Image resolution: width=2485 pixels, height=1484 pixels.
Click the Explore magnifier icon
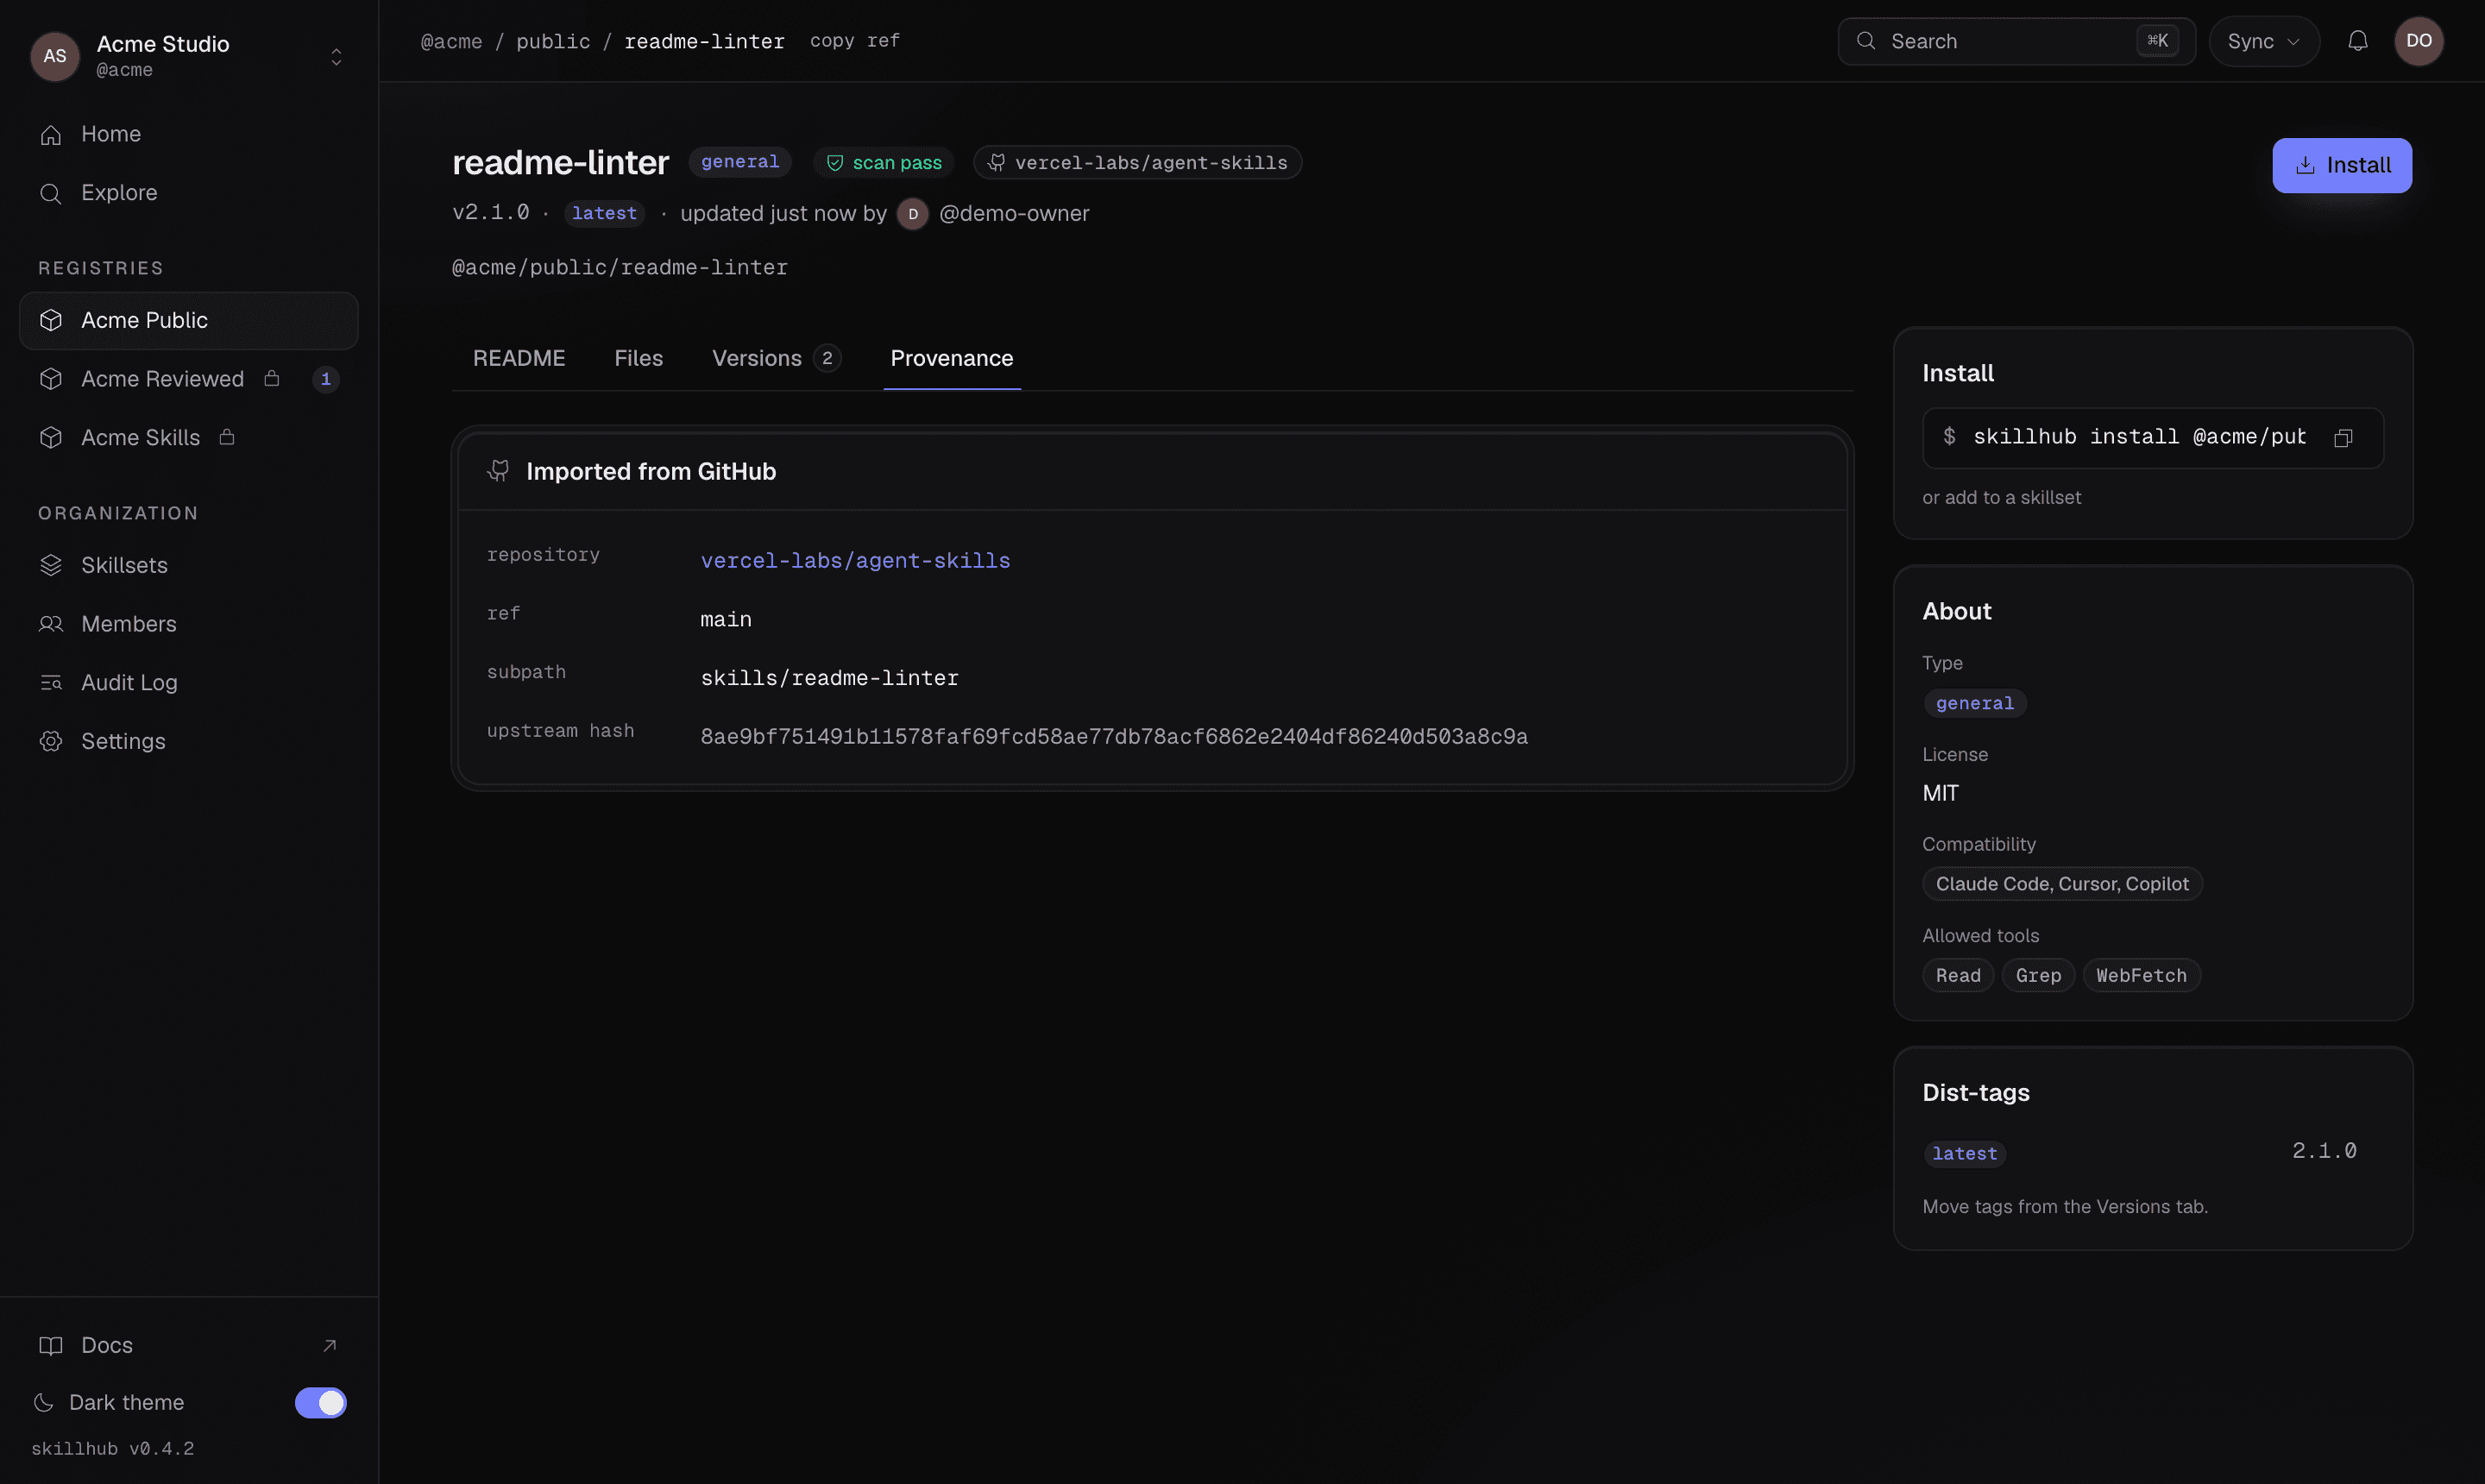click(51, 193)
